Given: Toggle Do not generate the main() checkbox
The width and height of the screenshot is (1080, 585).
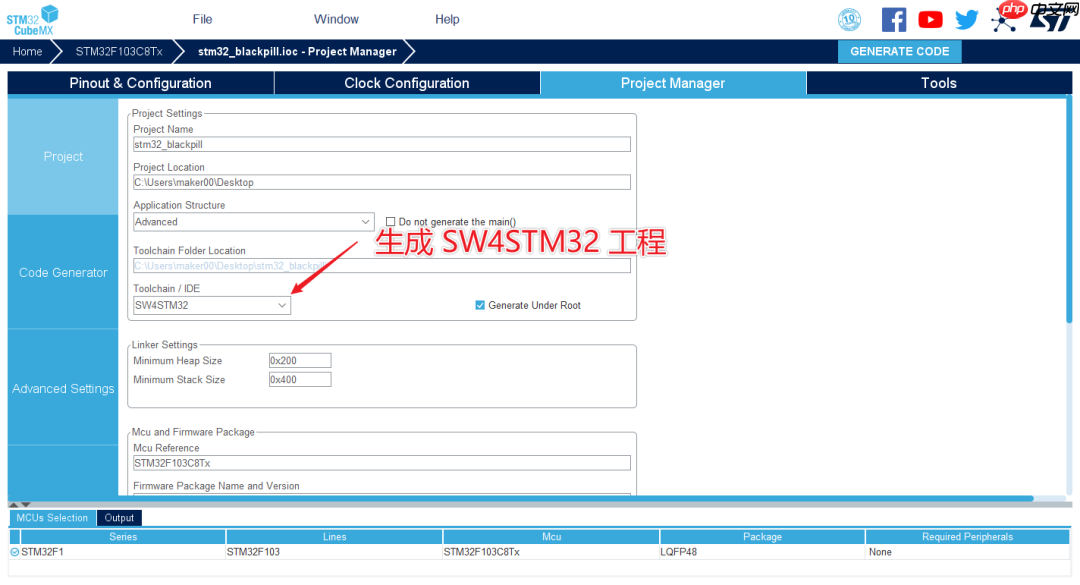Looking at the screenshot, I should (391, 222).
